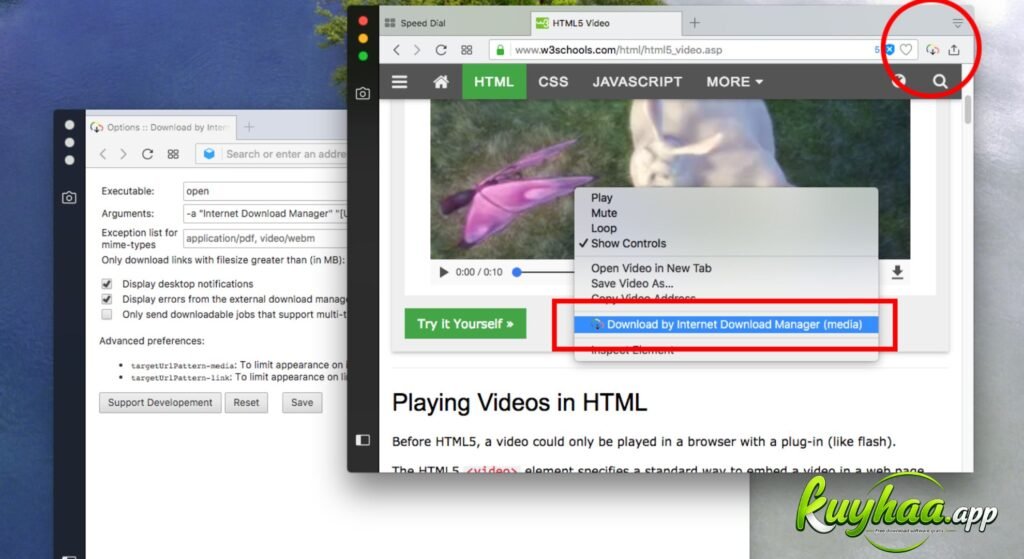Choose Loop from the context menu
This screenshot has width=1024, height=559.
726,228
